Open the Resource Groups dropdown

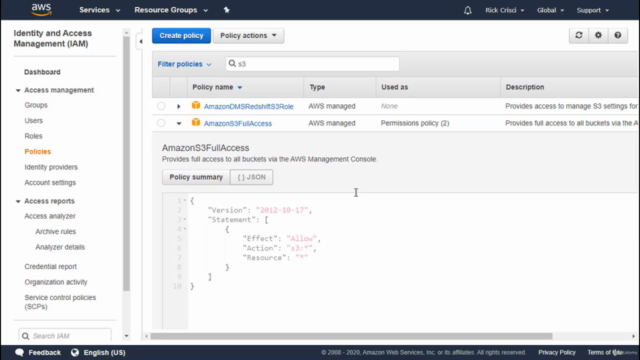point(171,10)
